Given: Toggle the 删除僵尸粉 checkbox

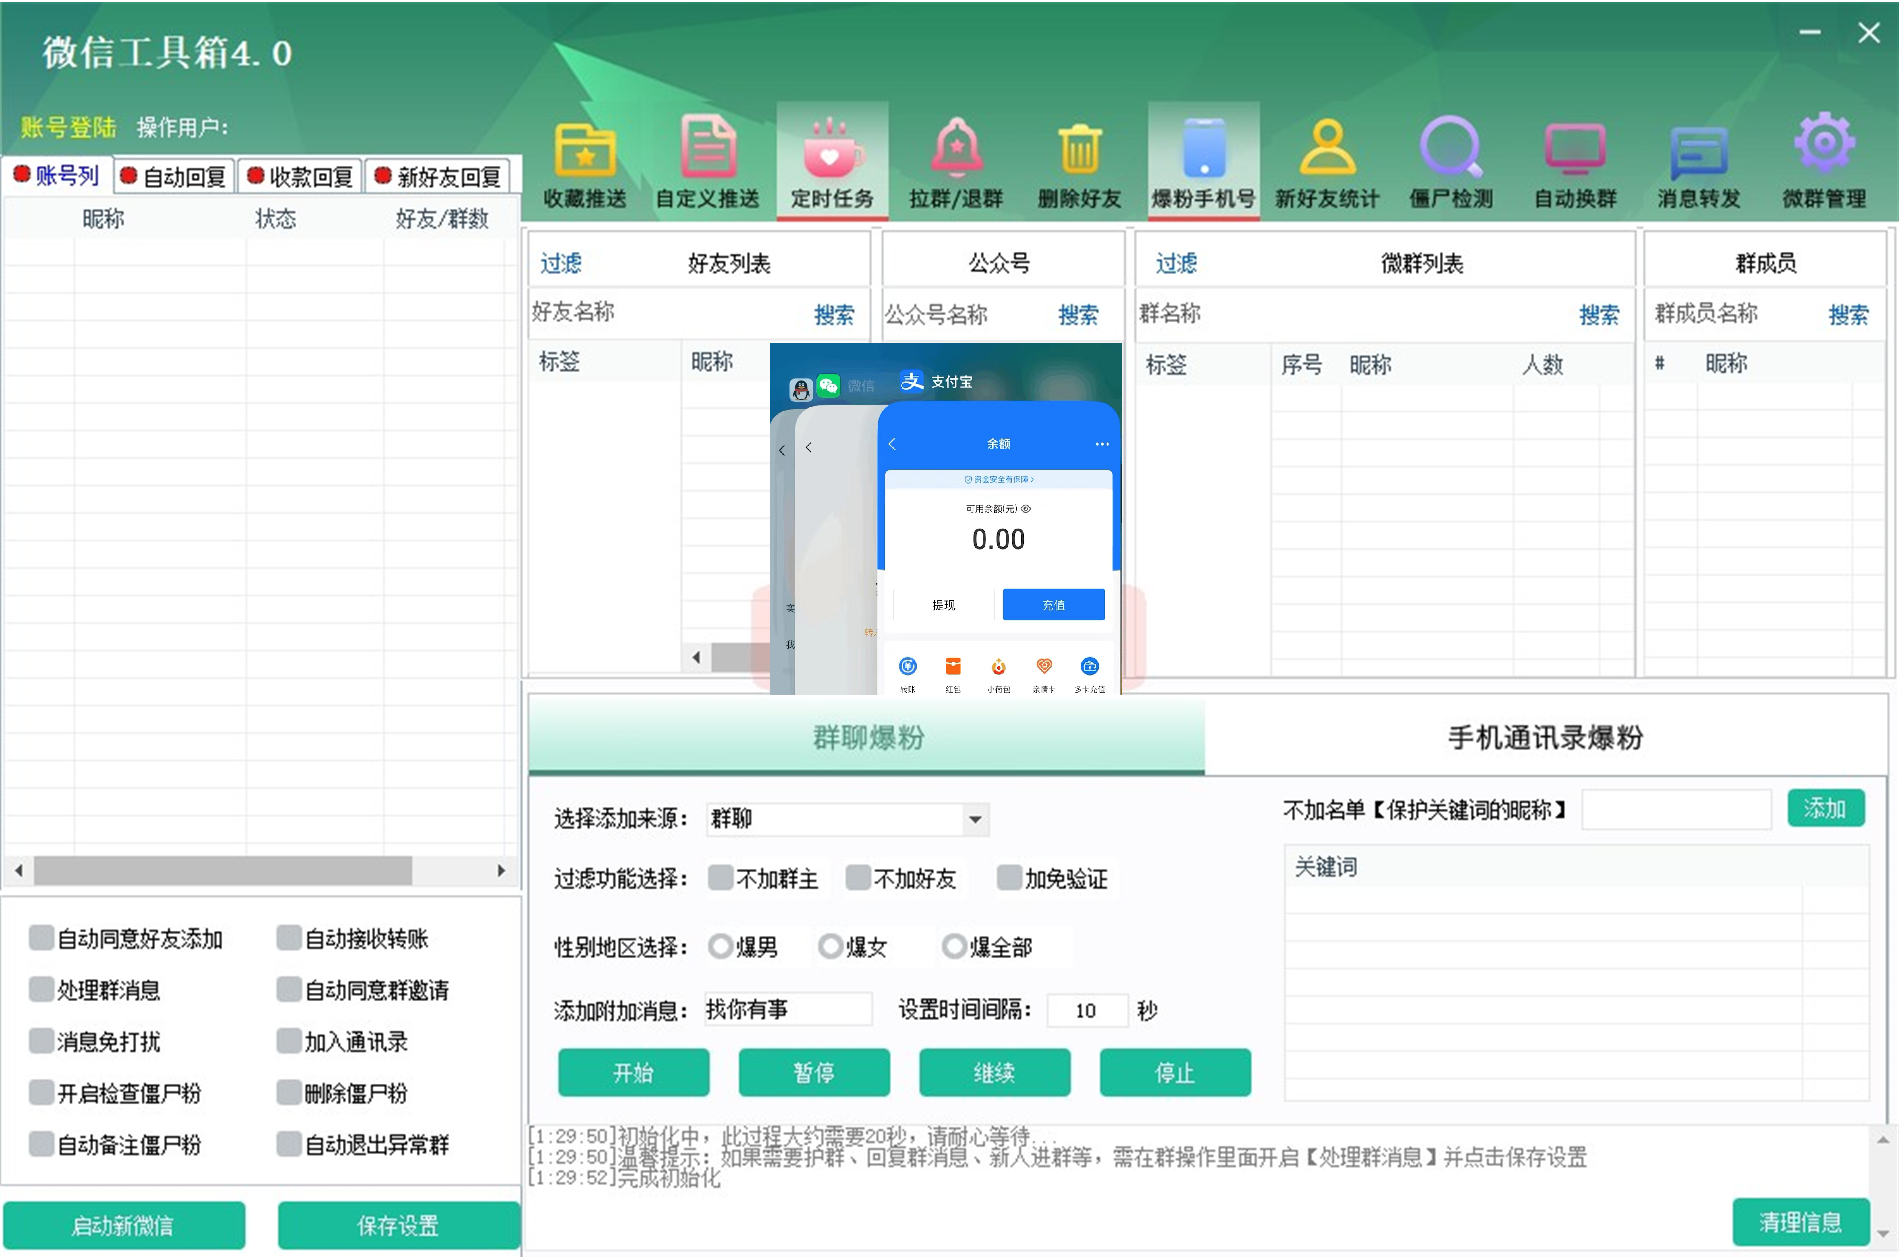Looking at the screenshot, I should point(289,1092).
